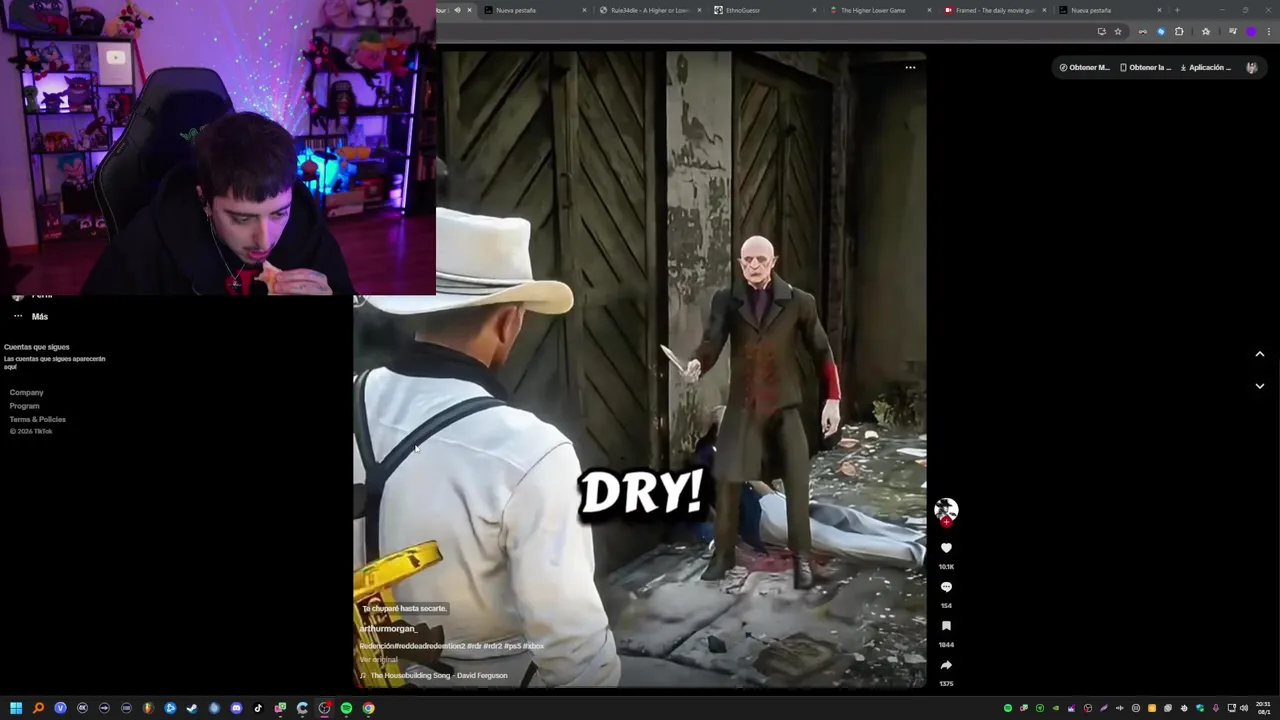Close the Rule34dle tab
This screenshot has width=1280, height=720.
[699, 10]
